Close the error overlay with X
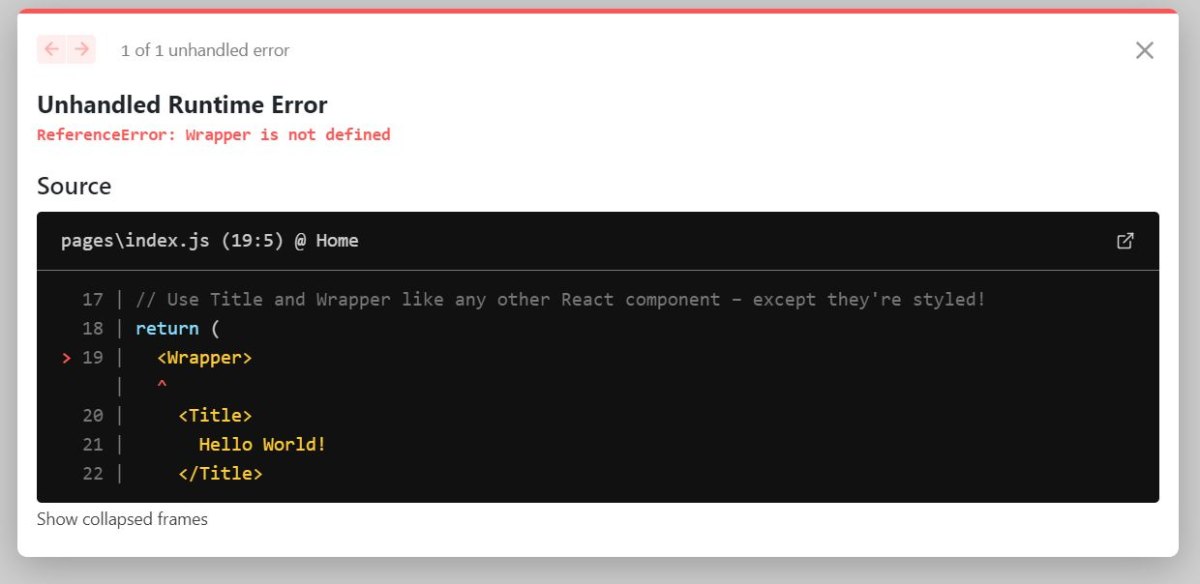The image size is (1200, 584). pos(1145,50)
